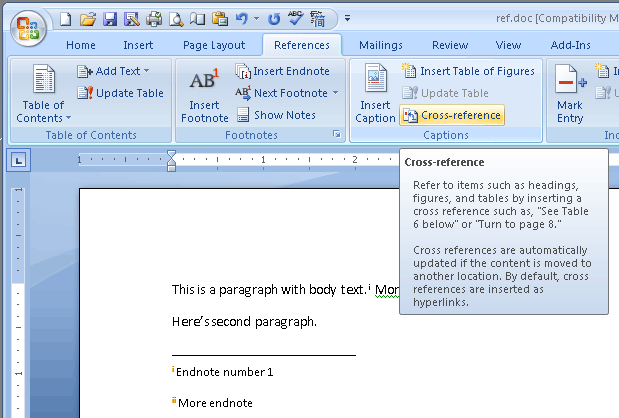Click the Insert Caption button

[x=375, y=94]
